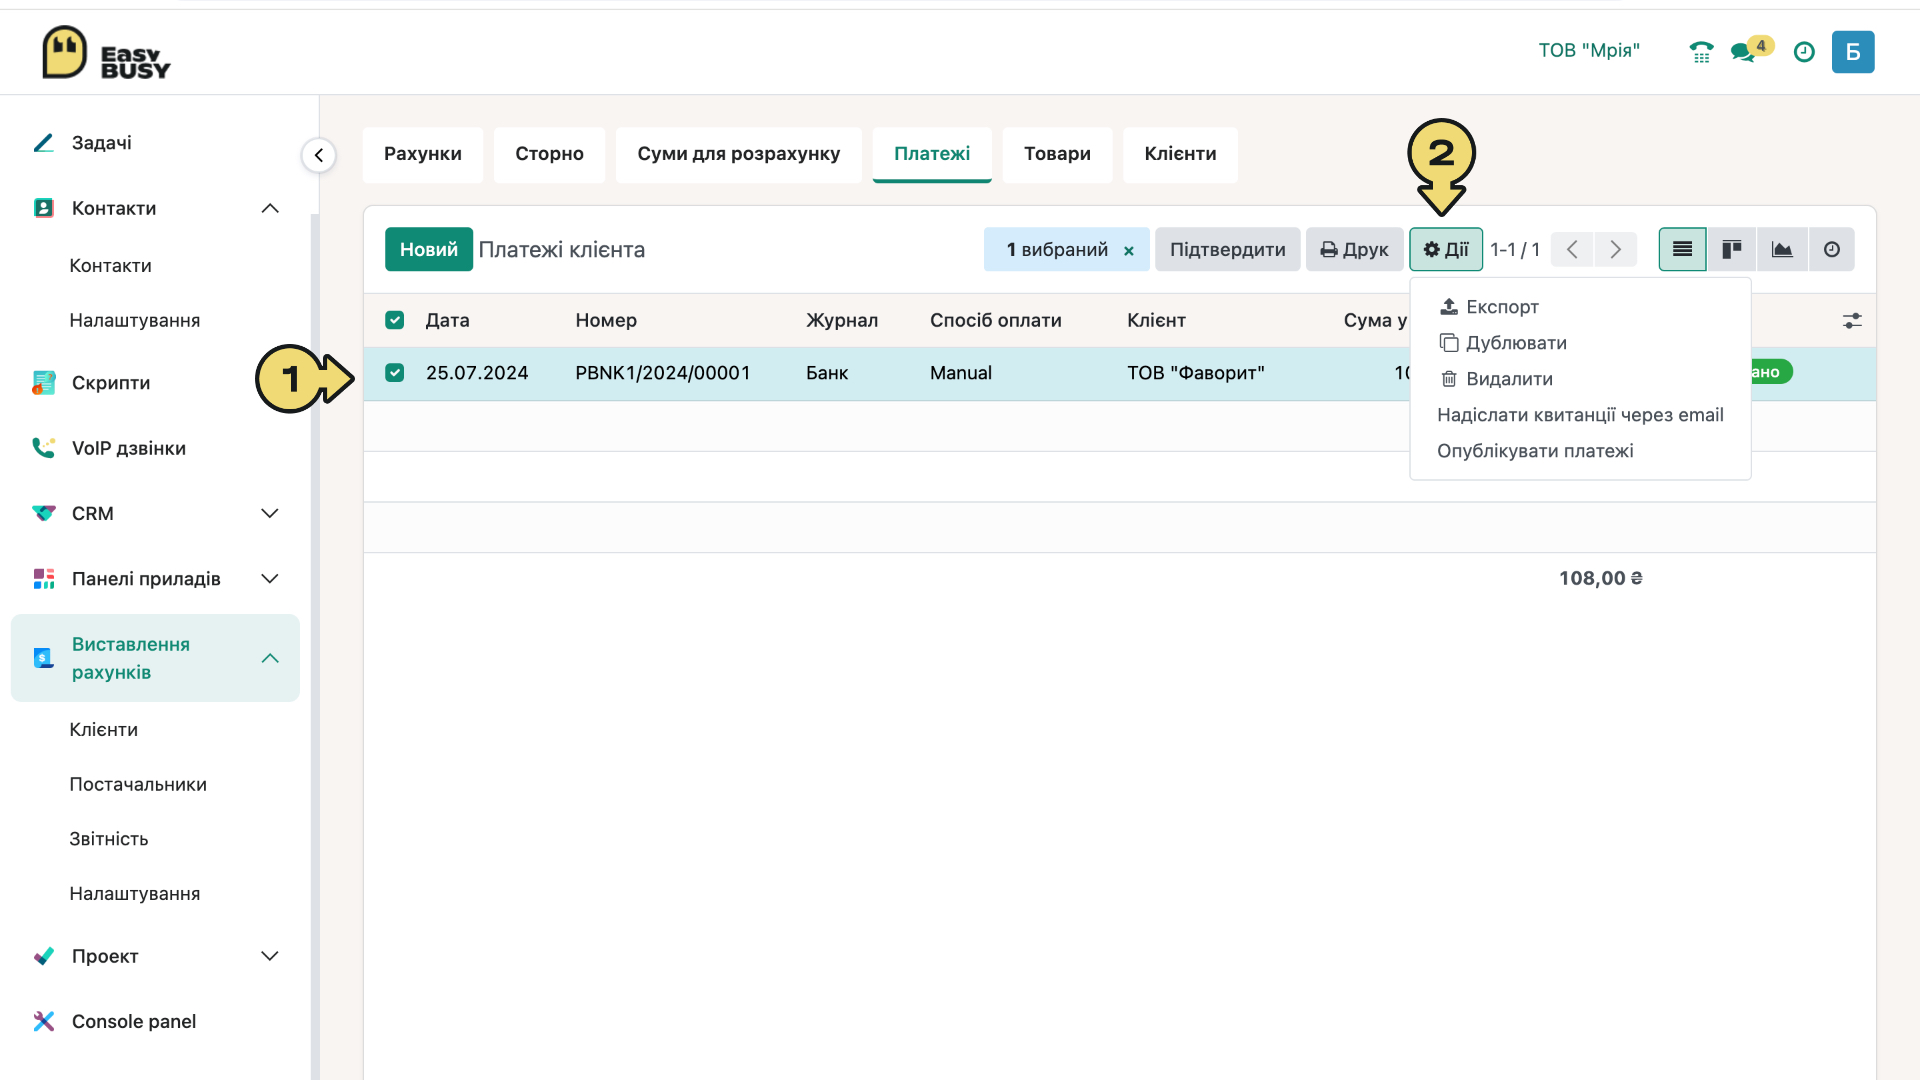Image resolution: width=1920 pixels, height=1080 pixels.
Task: Click the 1-1 / 1 pager counter
Action: tap(1515, 250)
